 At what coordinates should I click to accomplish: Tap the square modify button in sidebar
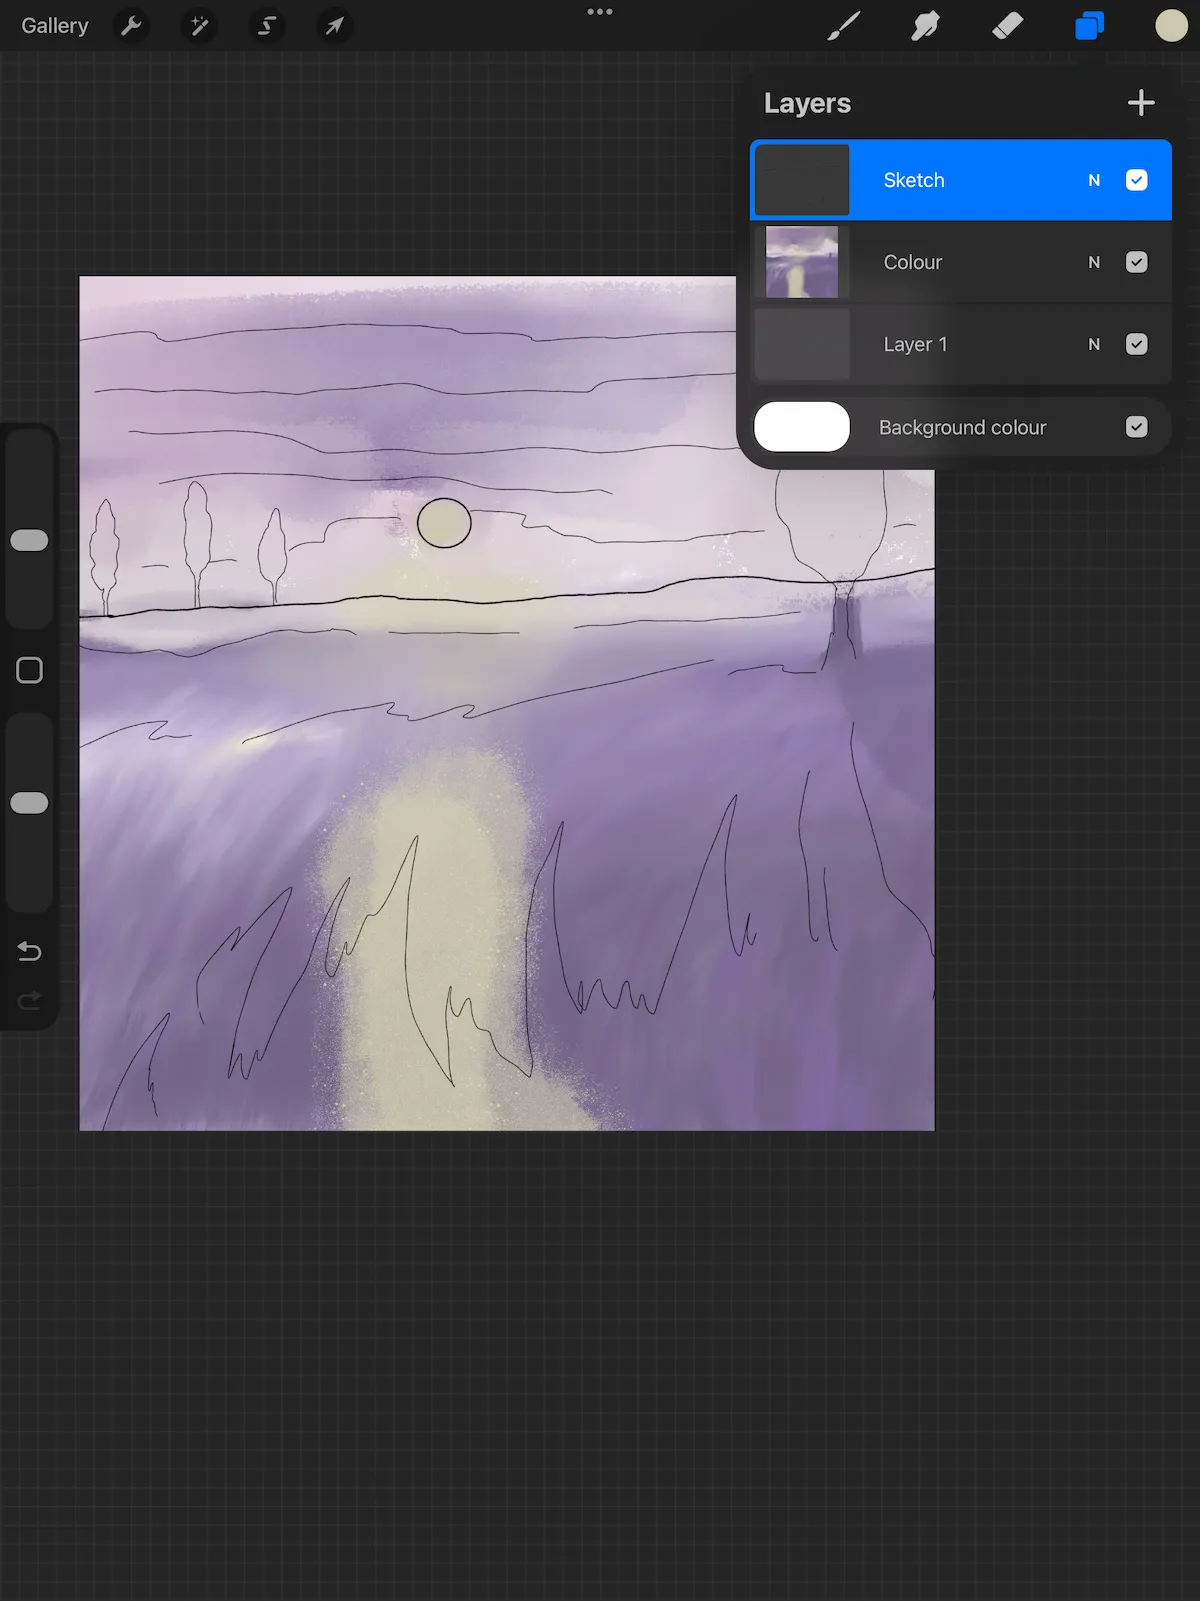[x=29, y=670]
